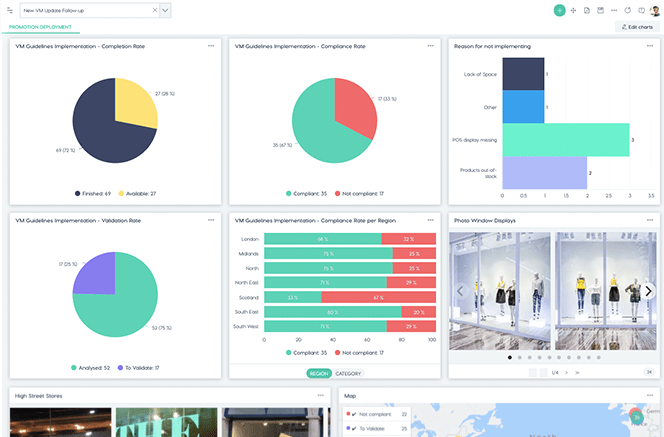This screenshot has height=437, width=664.
Task: Click the Edit charts button
Action: tap(635, 27)
